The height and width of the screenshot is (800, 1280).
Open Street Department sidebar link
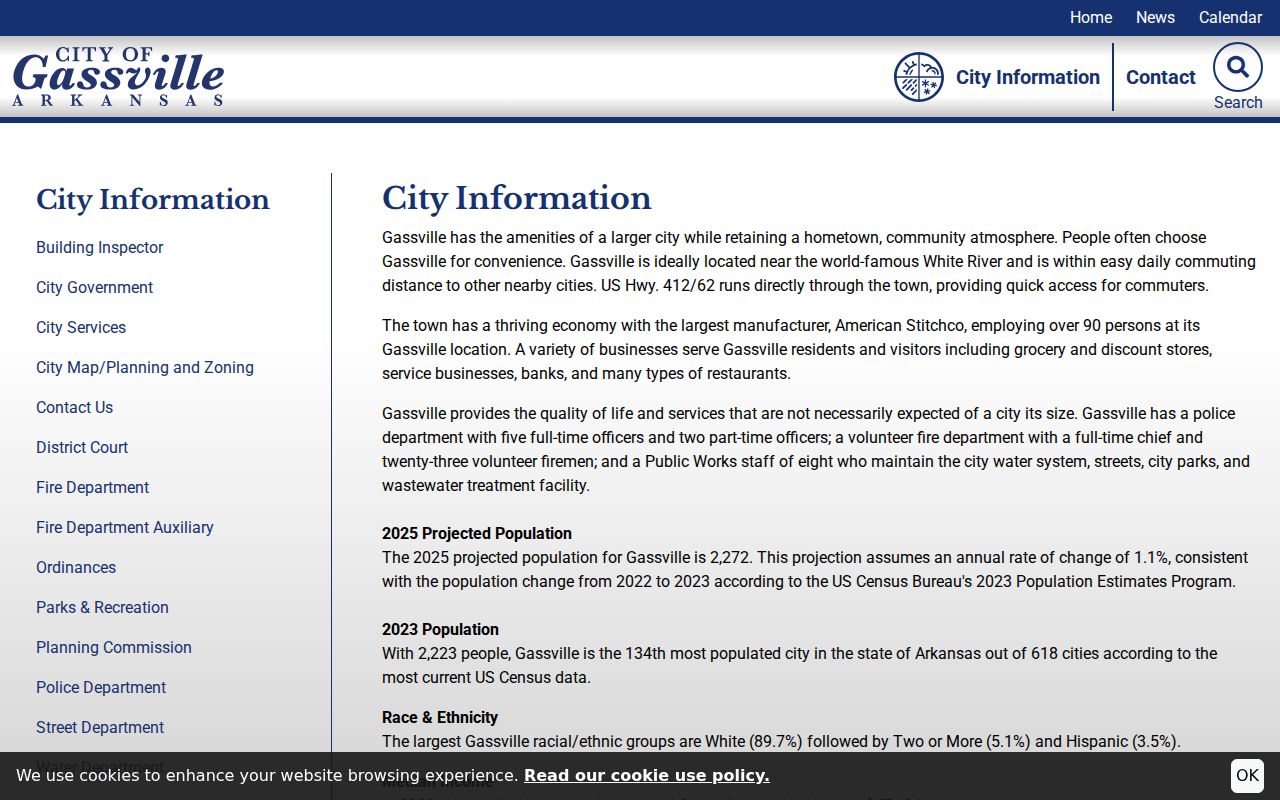coord(100,727)
